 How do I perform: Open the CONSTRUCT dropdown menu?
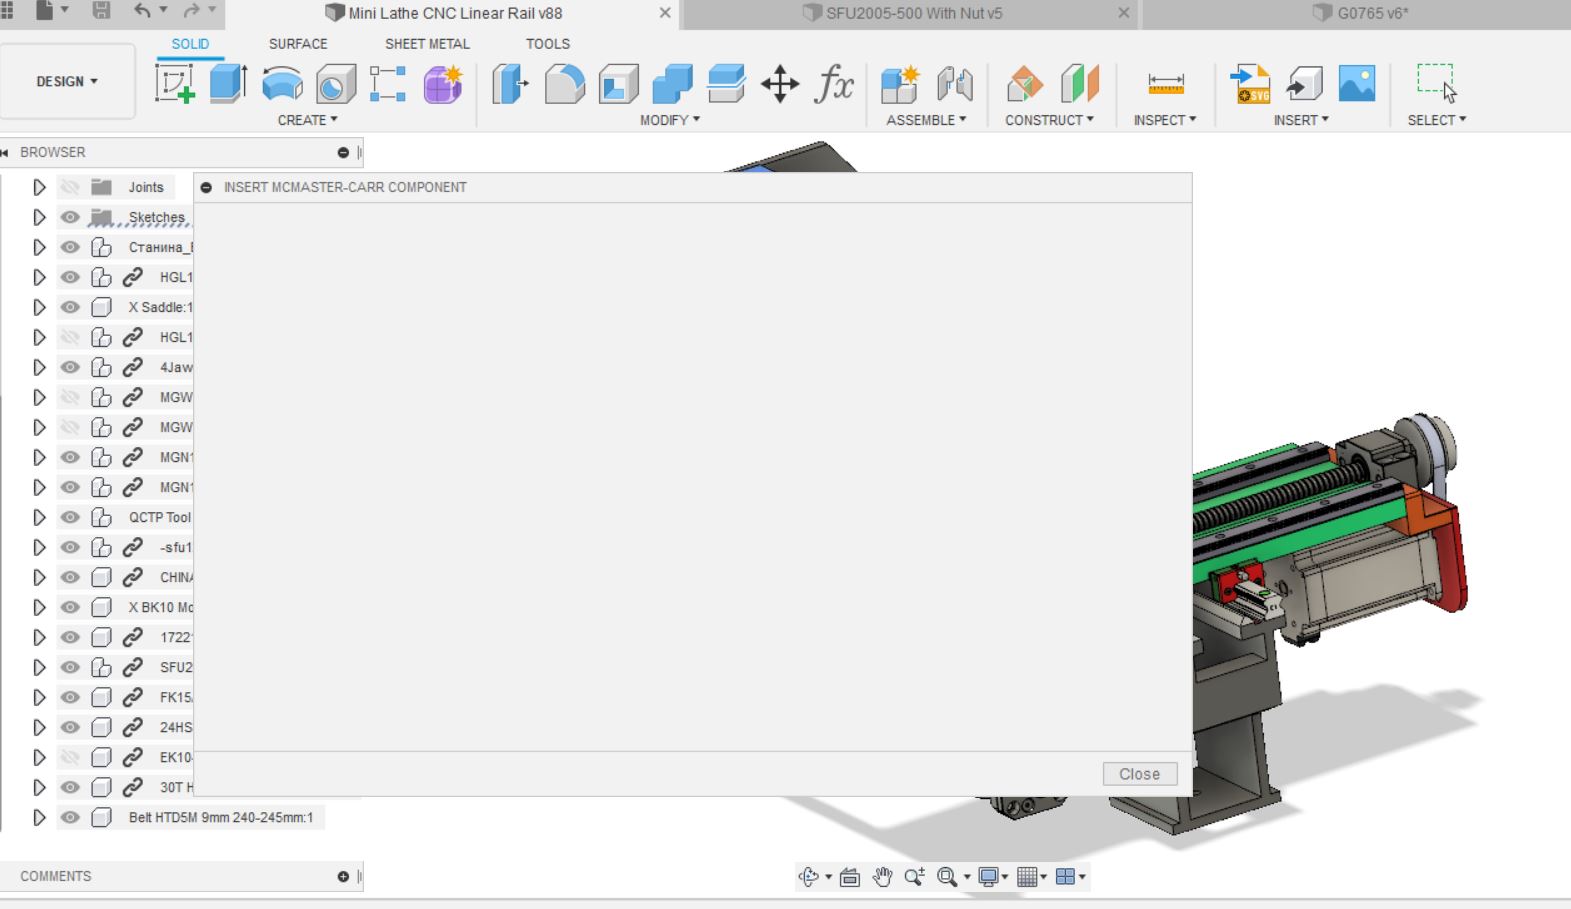tap(1050, 120)
